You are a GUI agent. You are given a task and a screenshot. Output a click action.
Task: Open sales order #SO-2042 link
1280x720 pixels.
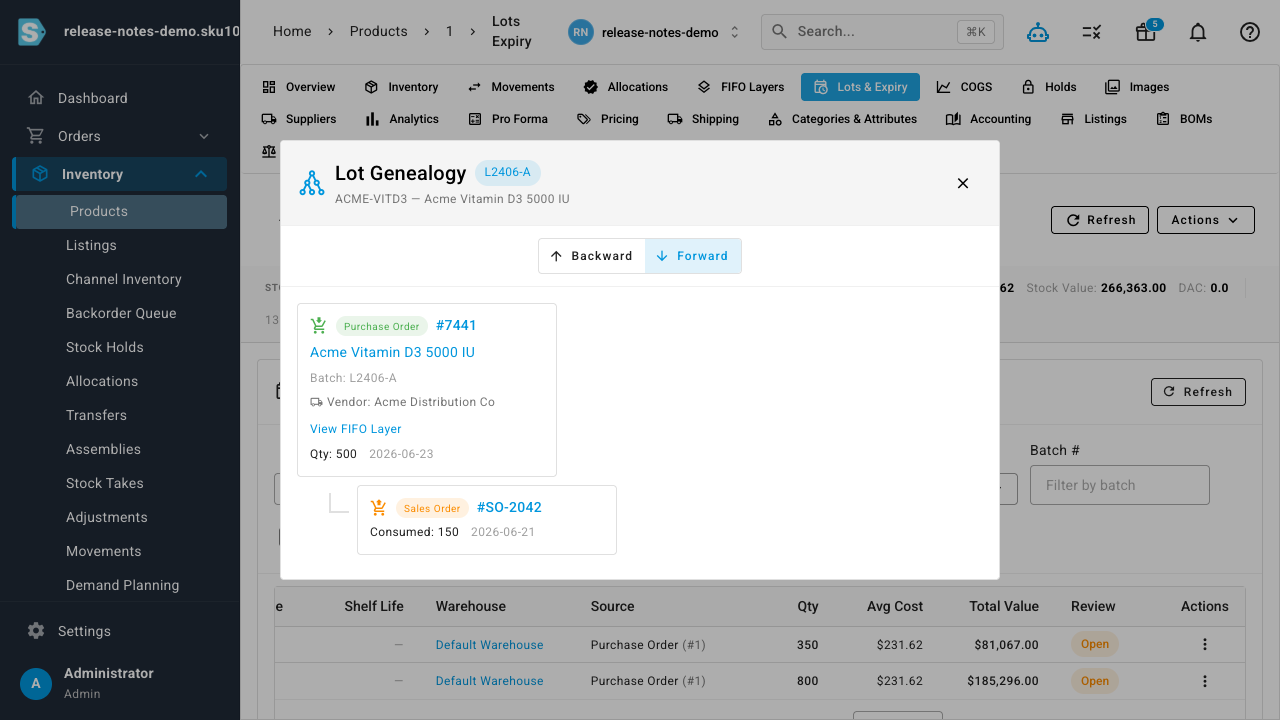(509, 508)
